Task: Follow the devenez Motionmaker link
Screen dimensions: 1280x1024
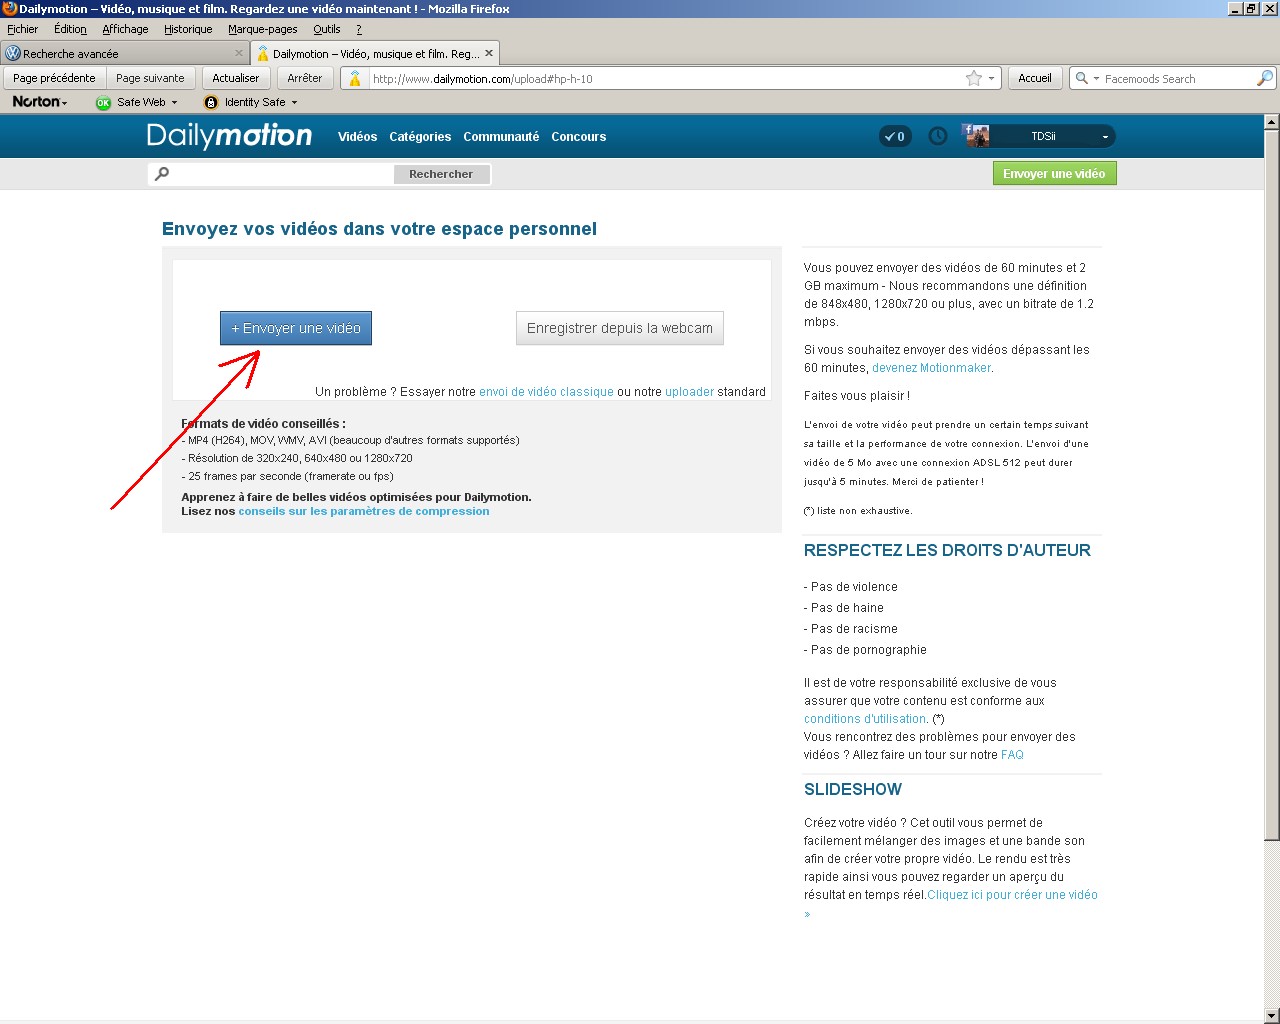Action: tap(931, 368)
